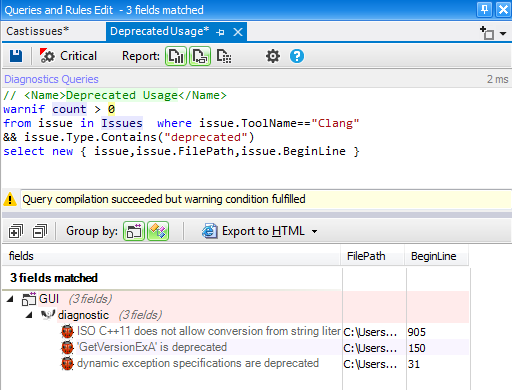The height and width of the screenshot is (390, 512).
Task: Save the query with the floppy disk icon
Action: coord(16,56)
